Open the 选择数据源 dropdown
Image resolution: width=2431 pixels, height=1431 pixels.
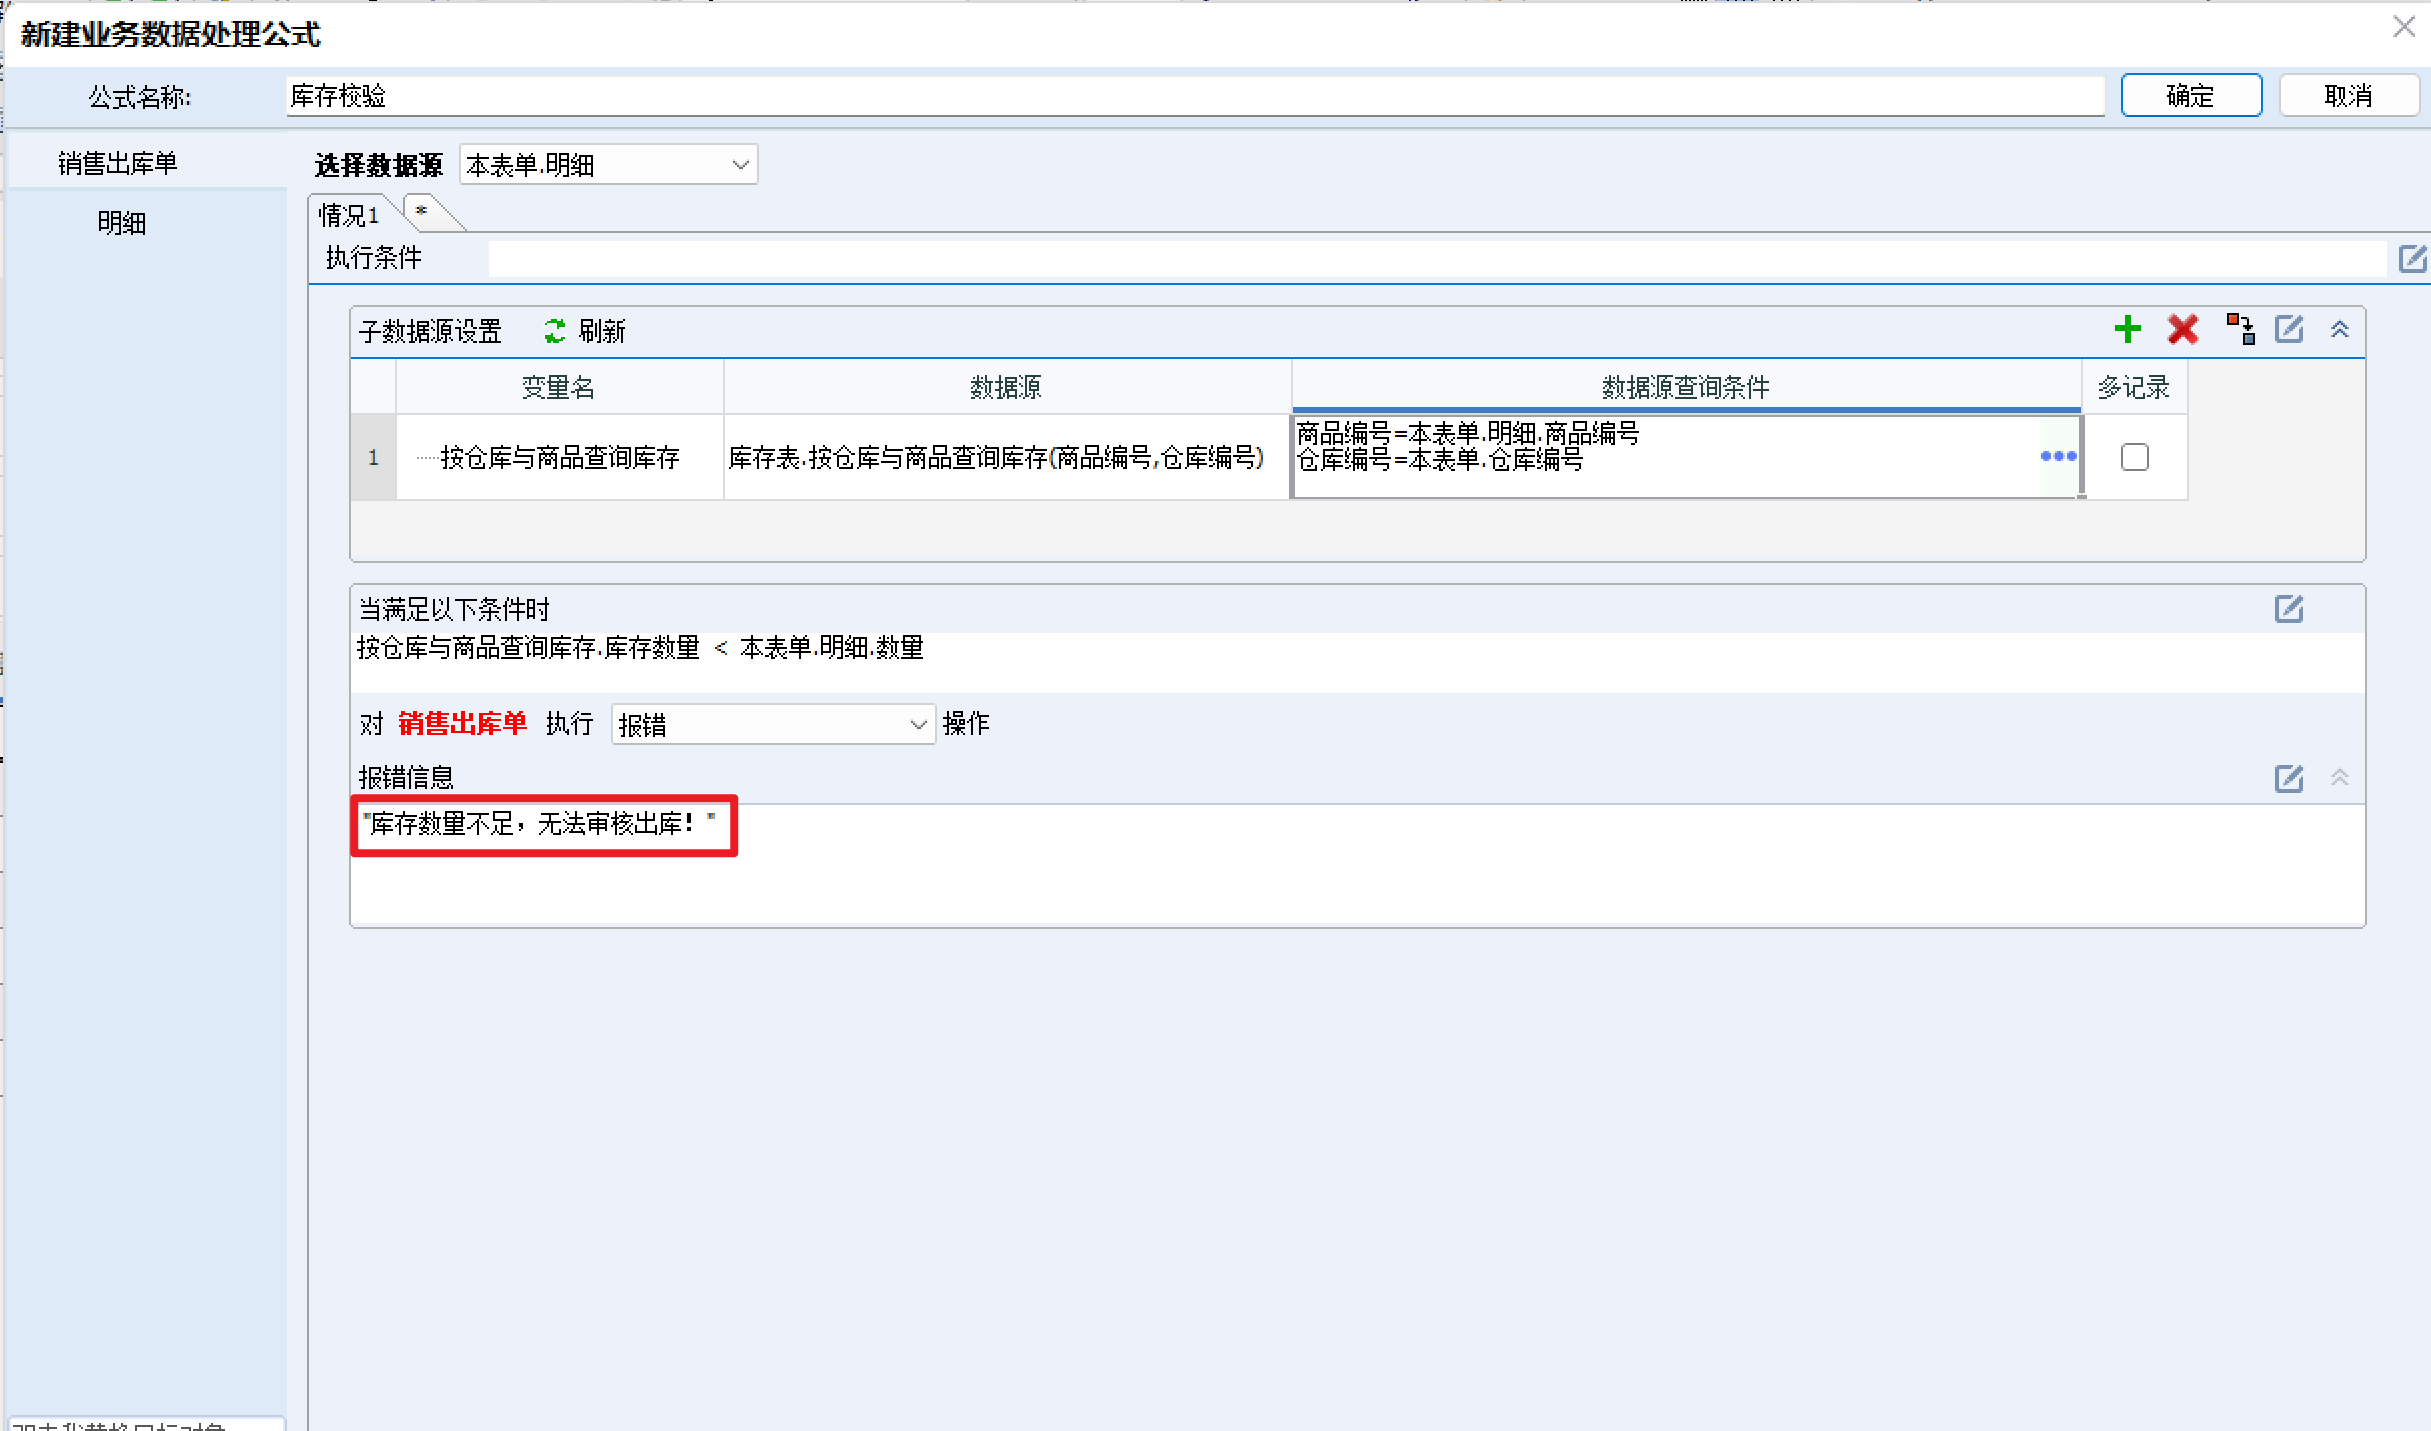pyautogui.click(x=608, y=165)
